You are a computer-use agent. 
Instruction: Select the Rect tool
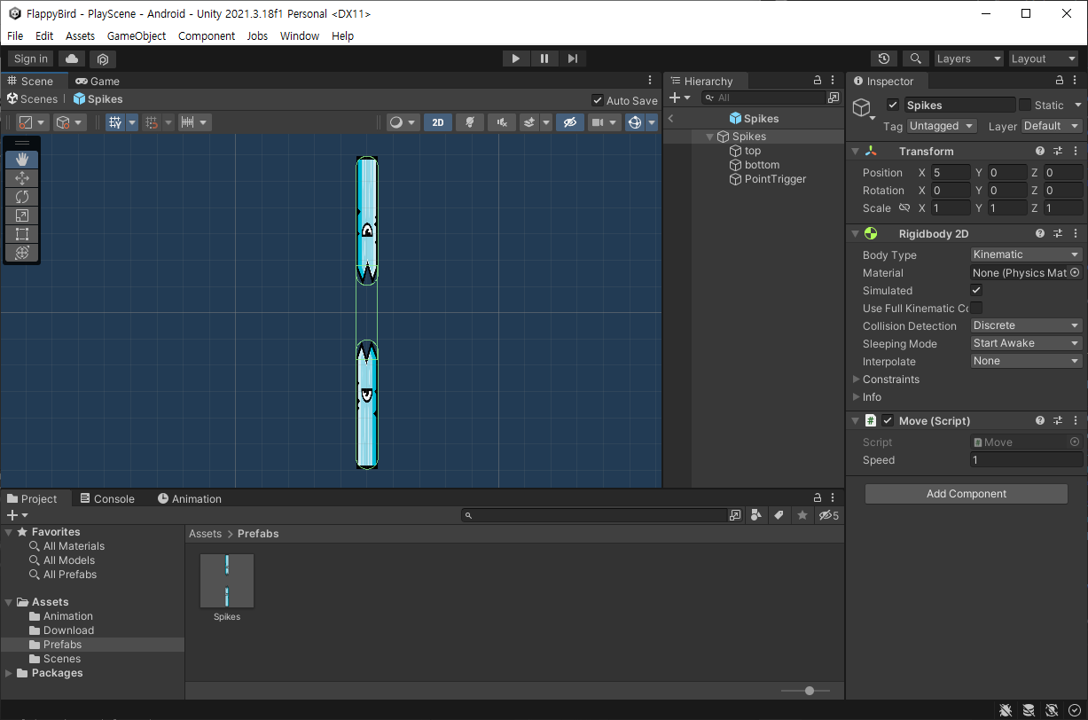tap(22, 234)
